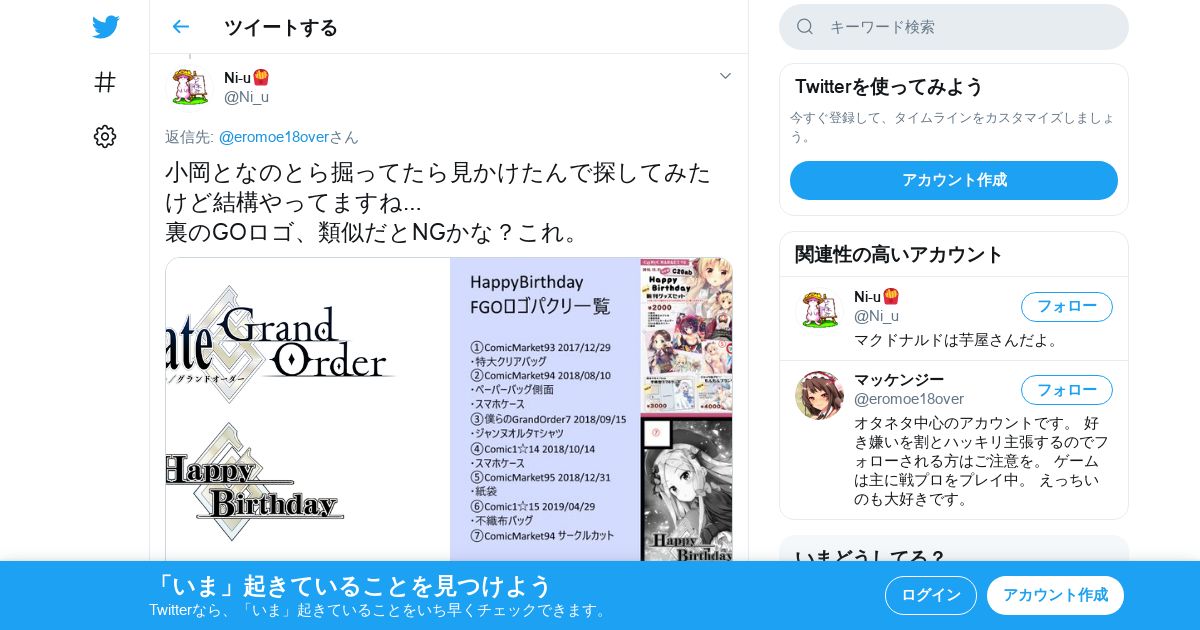The image size is (1200, 630).
Task: Open the @eromoe18over handle in related accounts
Action: (909, 399)
